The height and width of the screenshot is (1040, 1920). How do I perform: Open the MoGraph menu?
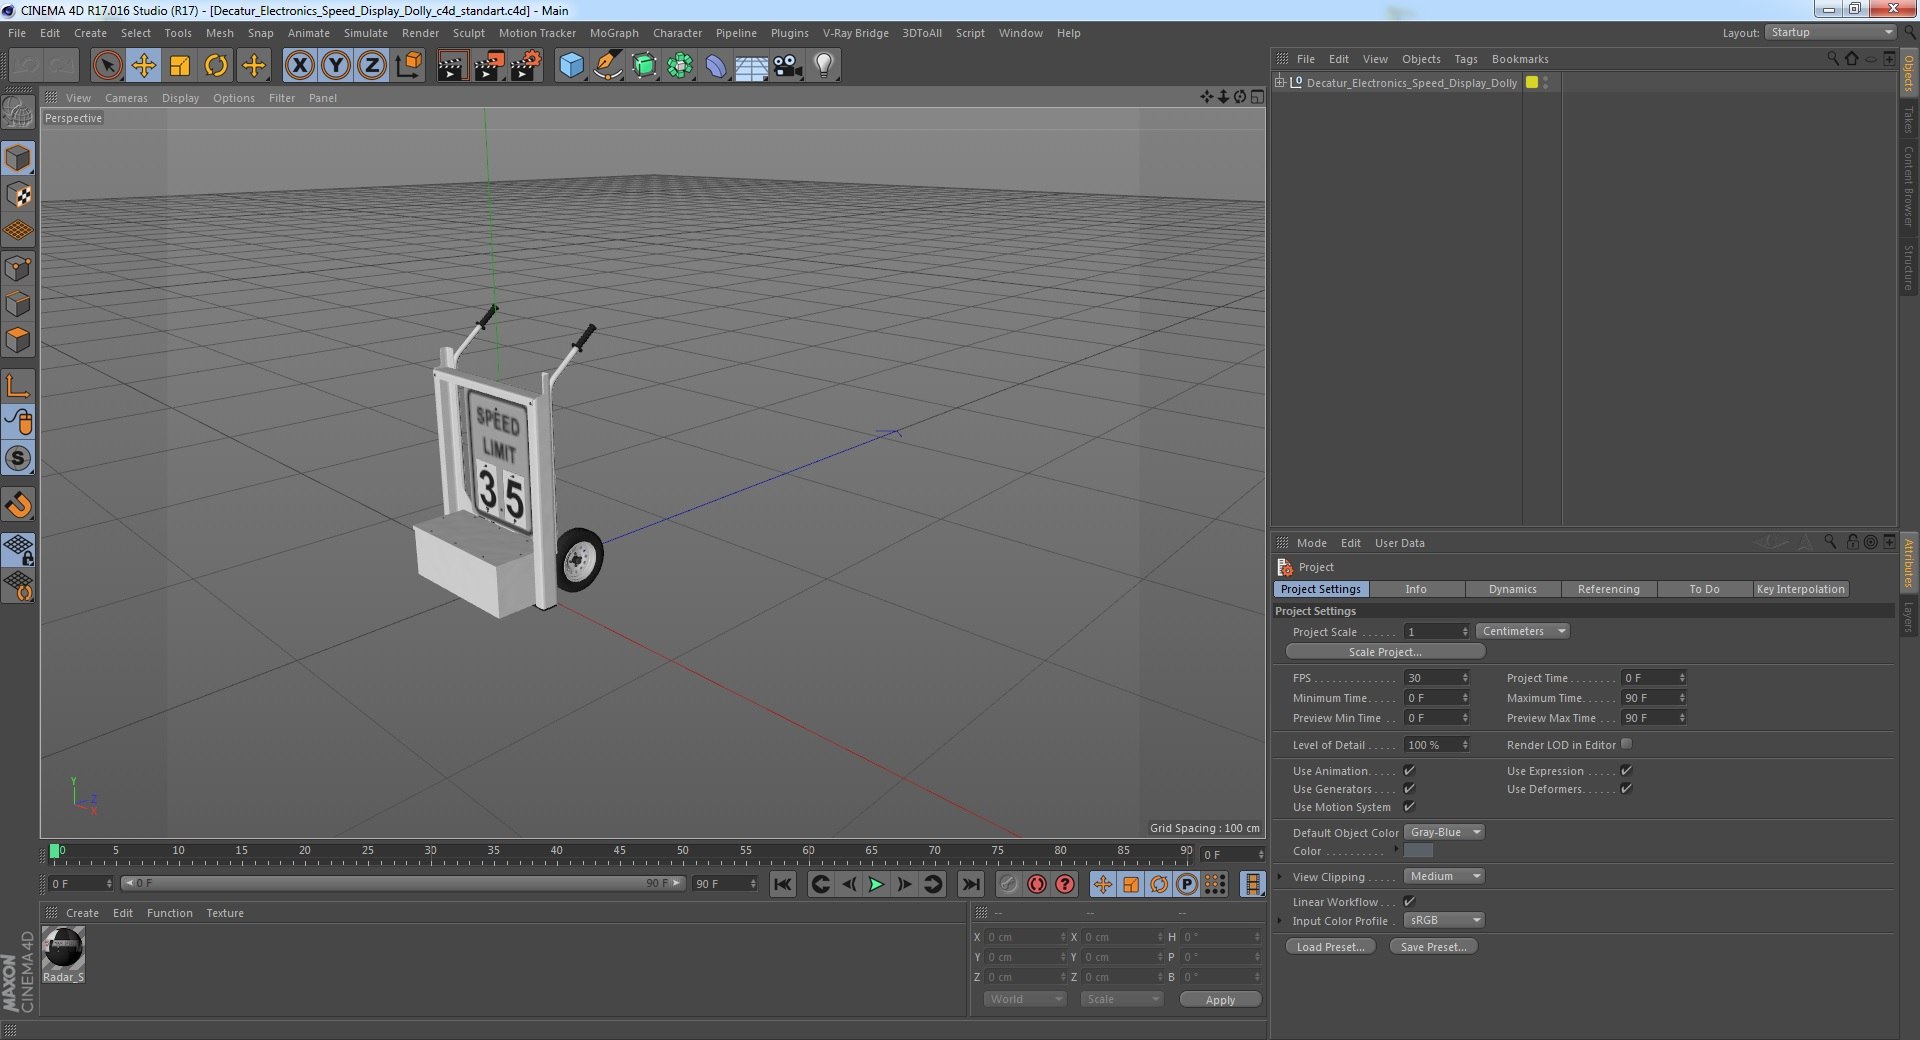click(x=613, y=33)
